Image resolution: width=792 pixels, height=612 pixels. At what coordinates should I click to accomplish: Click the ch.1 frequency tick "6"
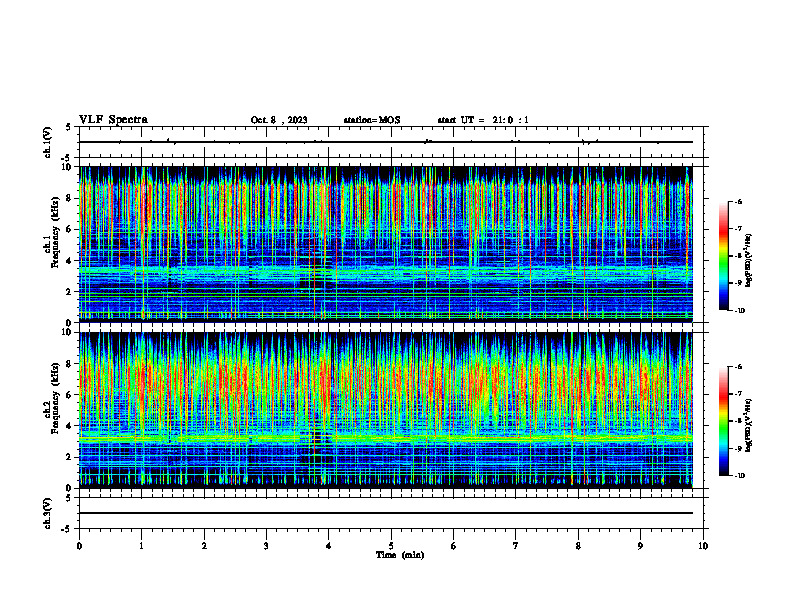(70, 230)
